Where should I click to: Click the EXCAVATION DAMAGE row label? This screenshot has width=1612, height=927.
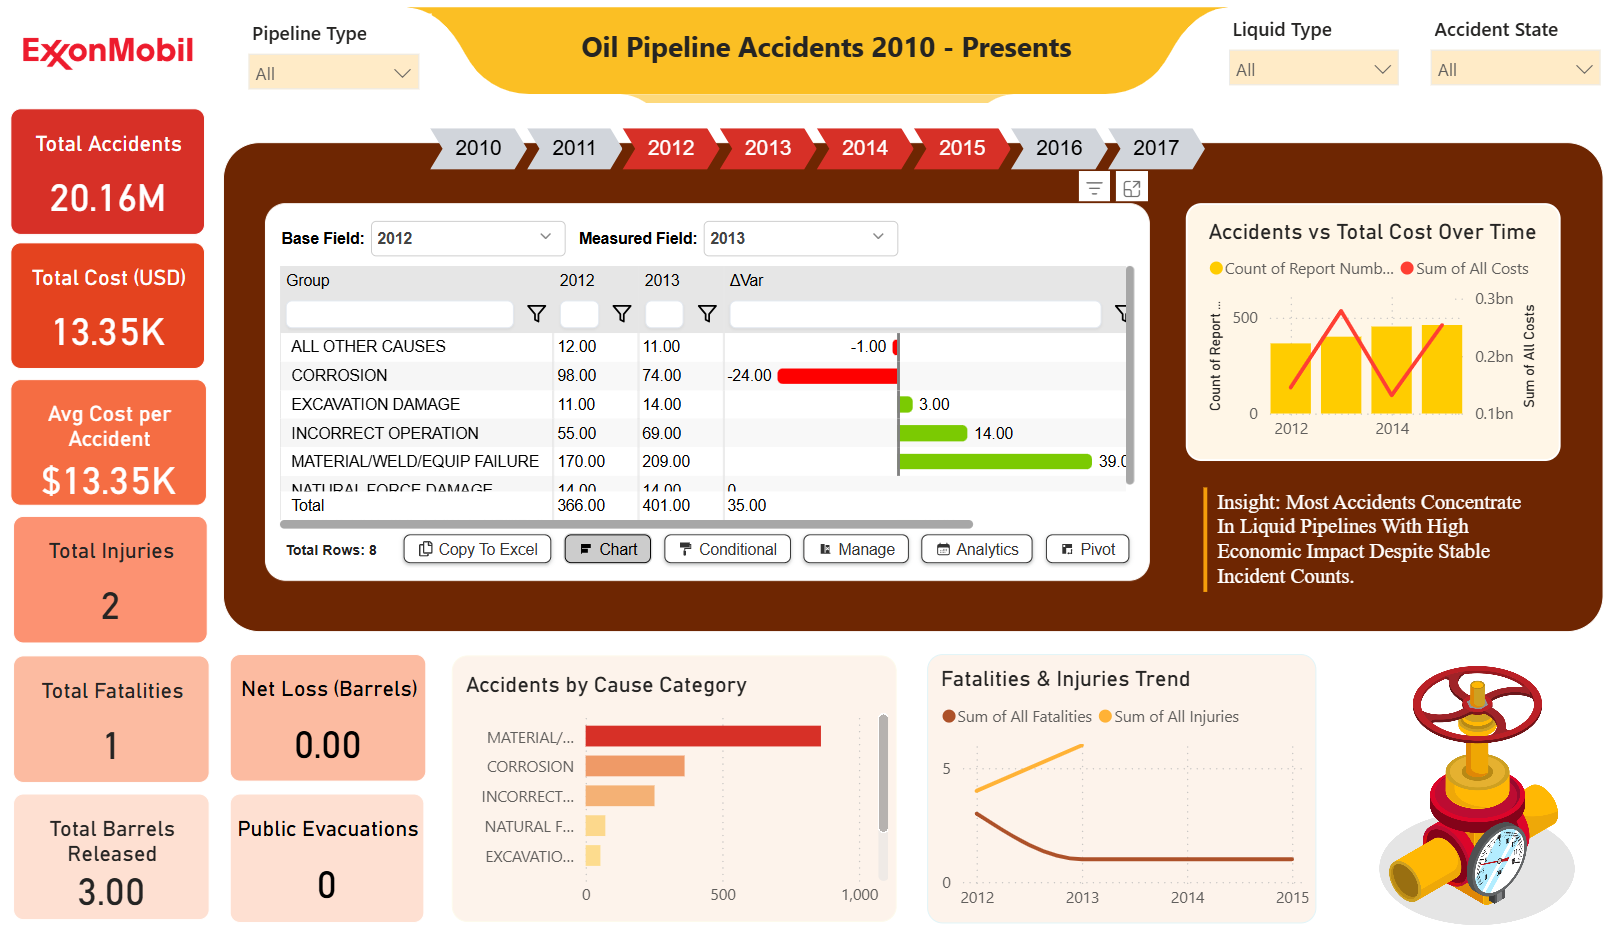(375, 404)
